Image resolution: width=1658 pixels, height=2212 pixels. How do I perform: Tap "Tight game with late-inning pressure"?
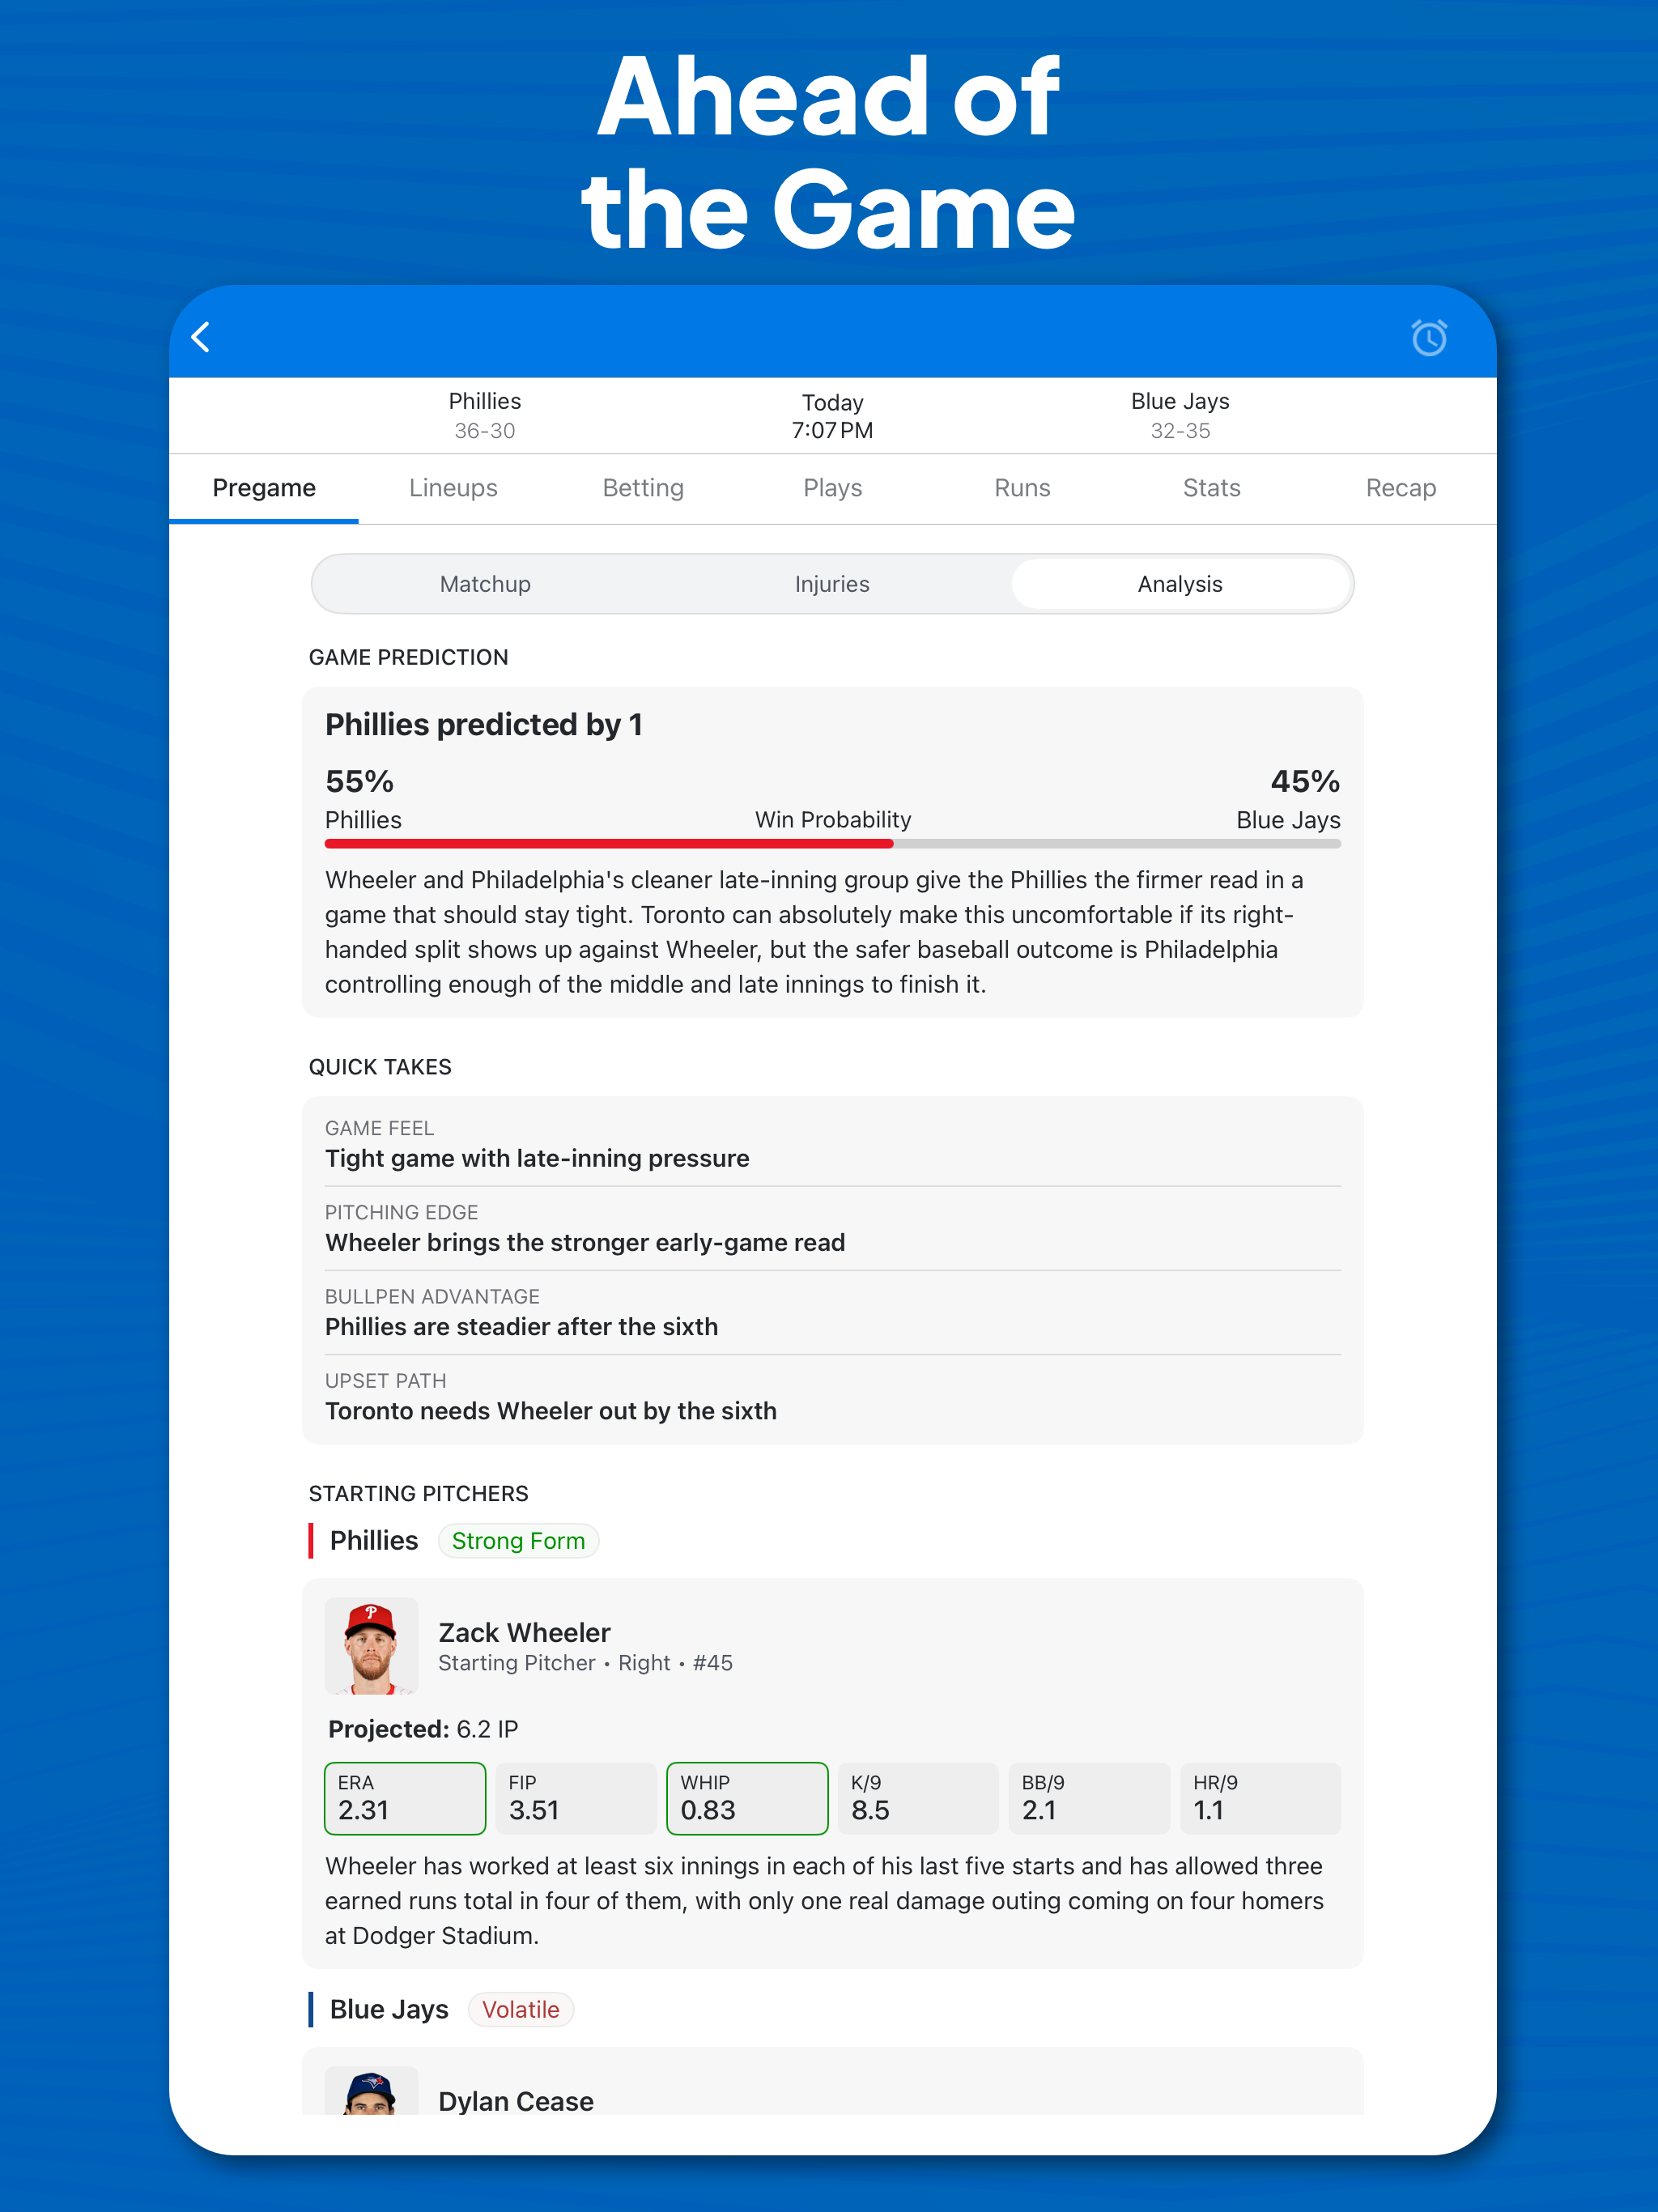click(x=537, y=1158)
